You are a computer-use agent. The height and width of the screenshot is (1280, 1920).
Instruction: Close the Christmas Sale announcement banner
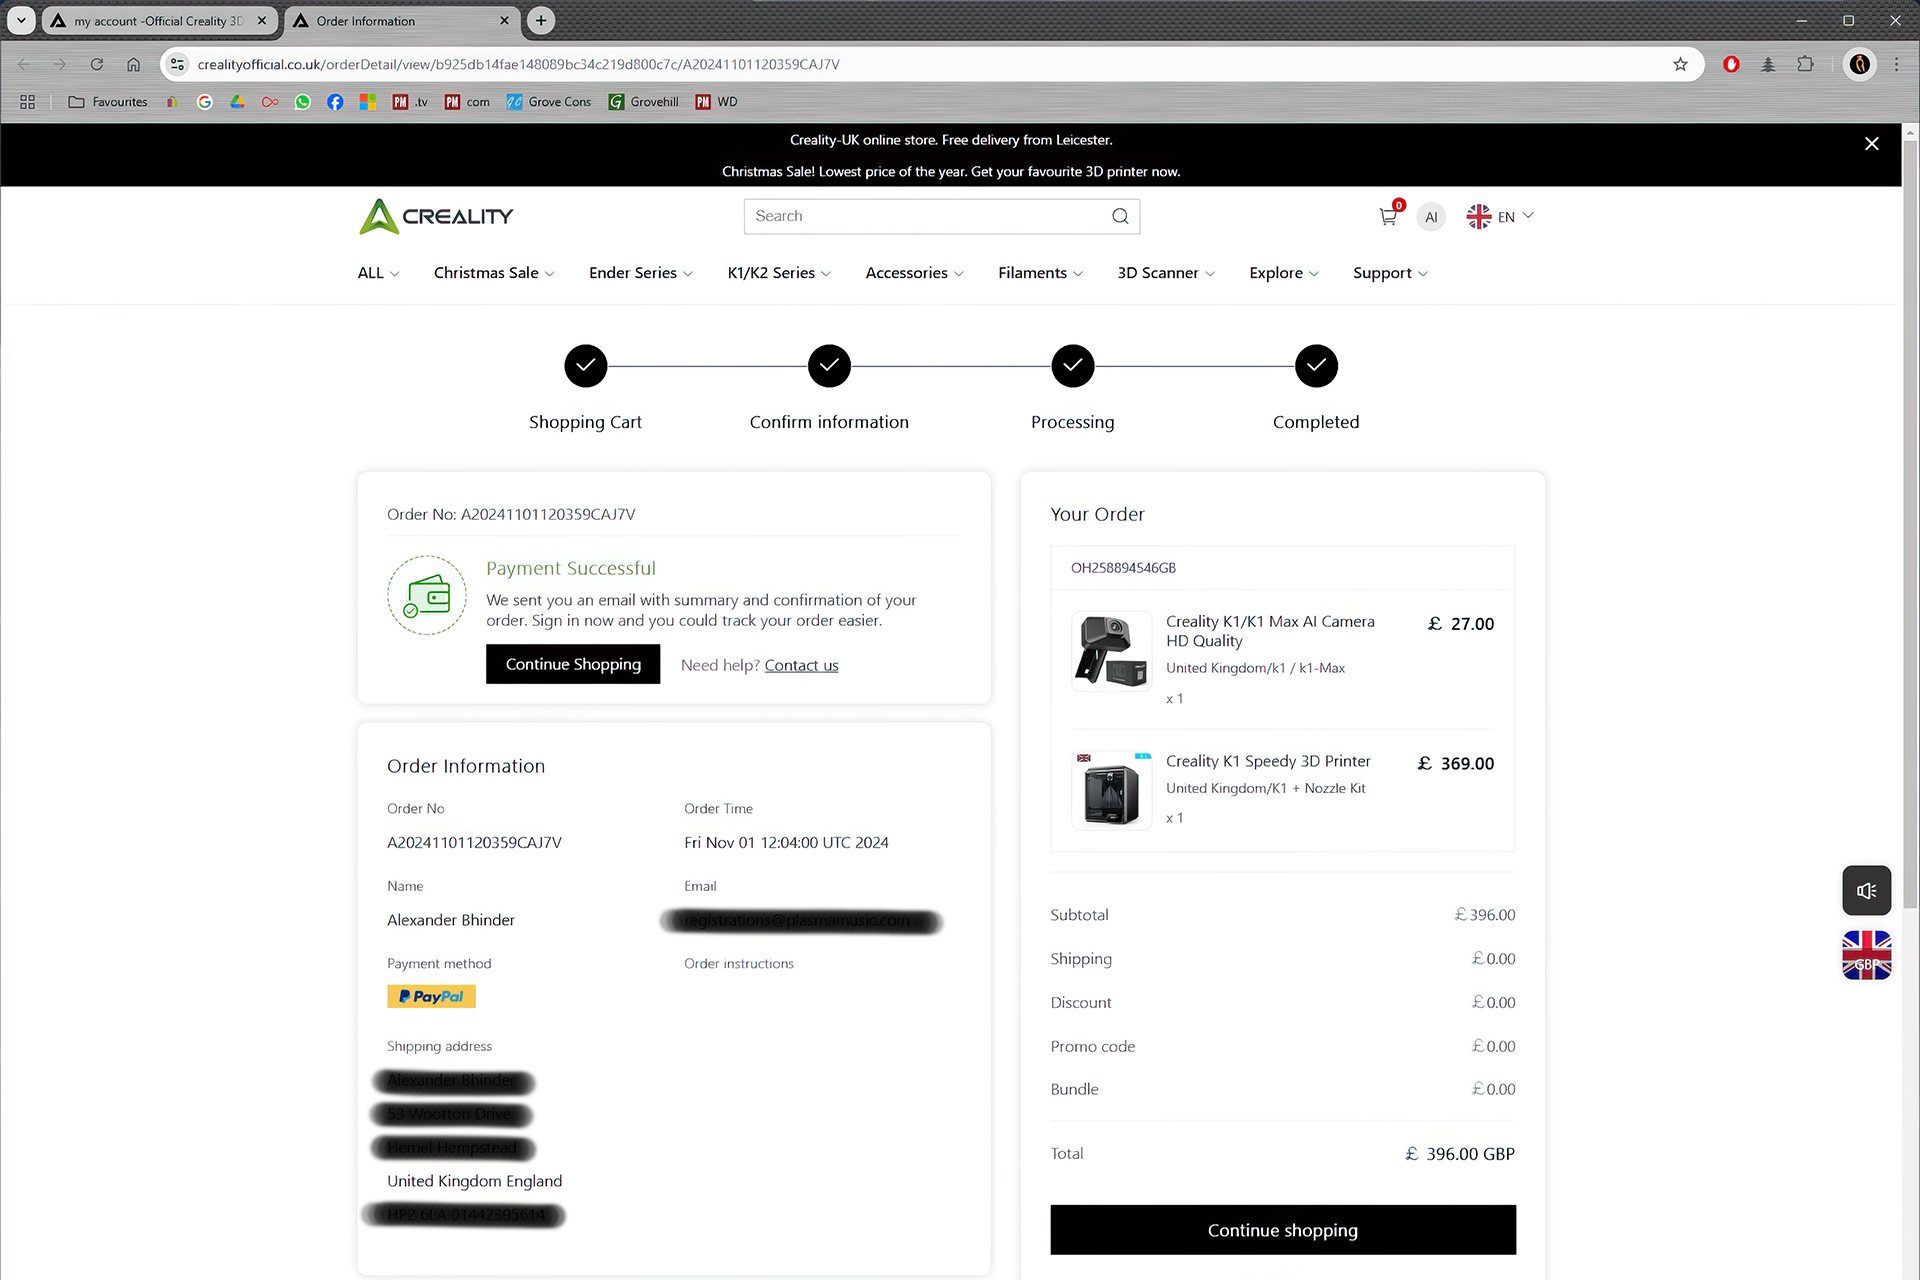(1871, 144)
